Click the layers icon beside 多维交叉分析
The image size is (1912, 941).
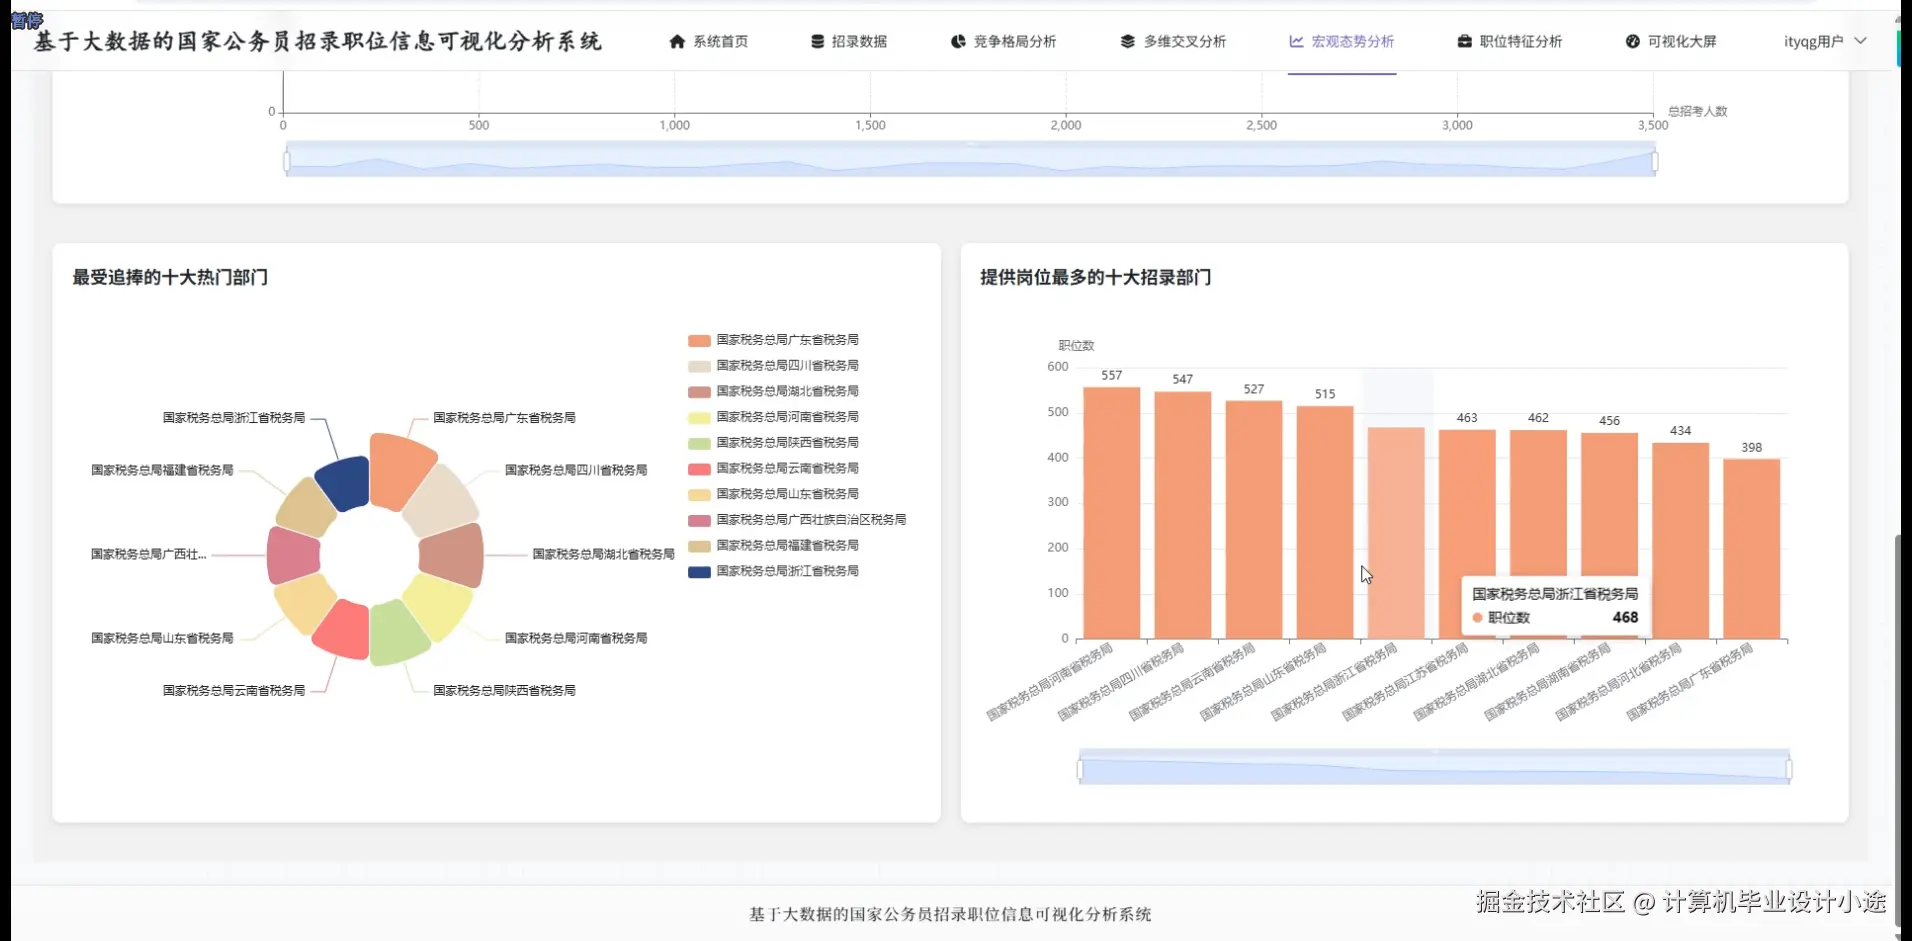[x=1127, y=41]
